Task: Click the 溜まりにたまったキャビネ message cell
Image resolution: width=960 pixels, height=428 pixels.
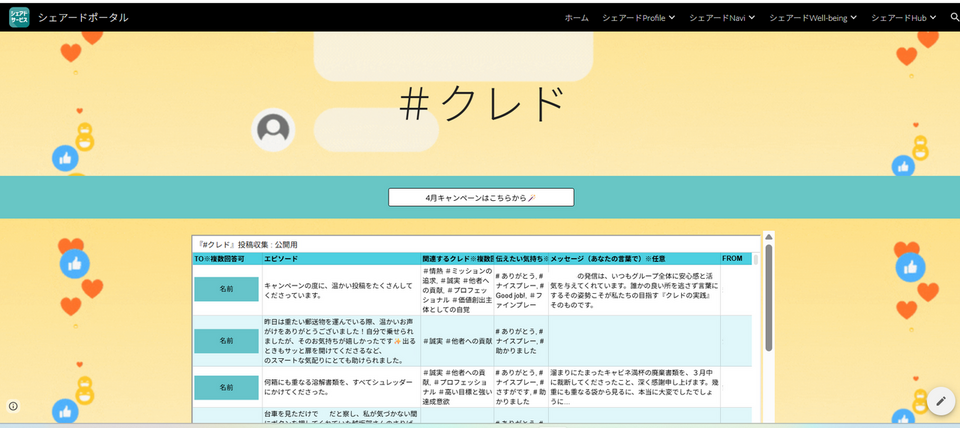Action: 634,387
